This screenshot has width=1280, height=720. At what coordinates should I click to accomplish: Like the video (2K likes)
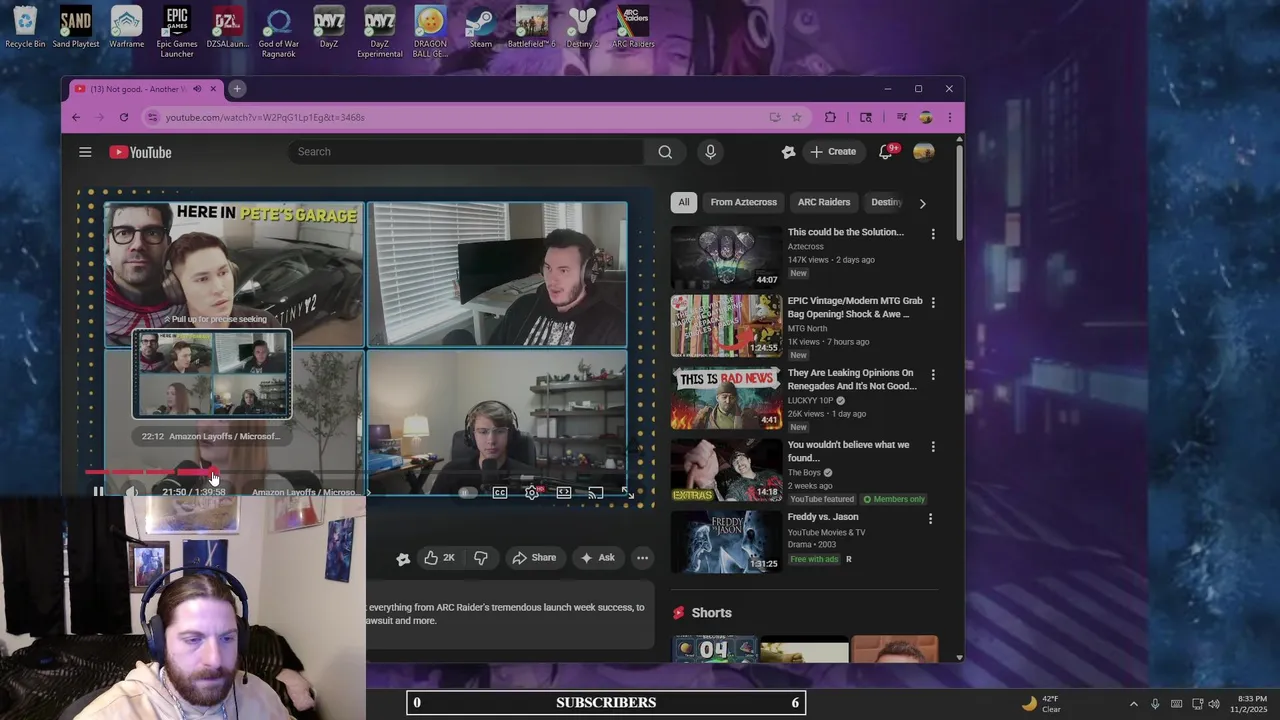coord(439,558)
